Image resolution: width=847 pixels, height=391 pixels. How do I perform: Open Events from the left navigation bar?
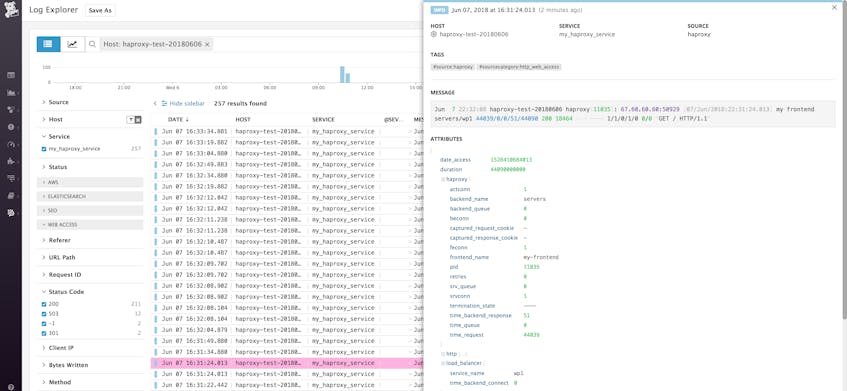(11, 75)
